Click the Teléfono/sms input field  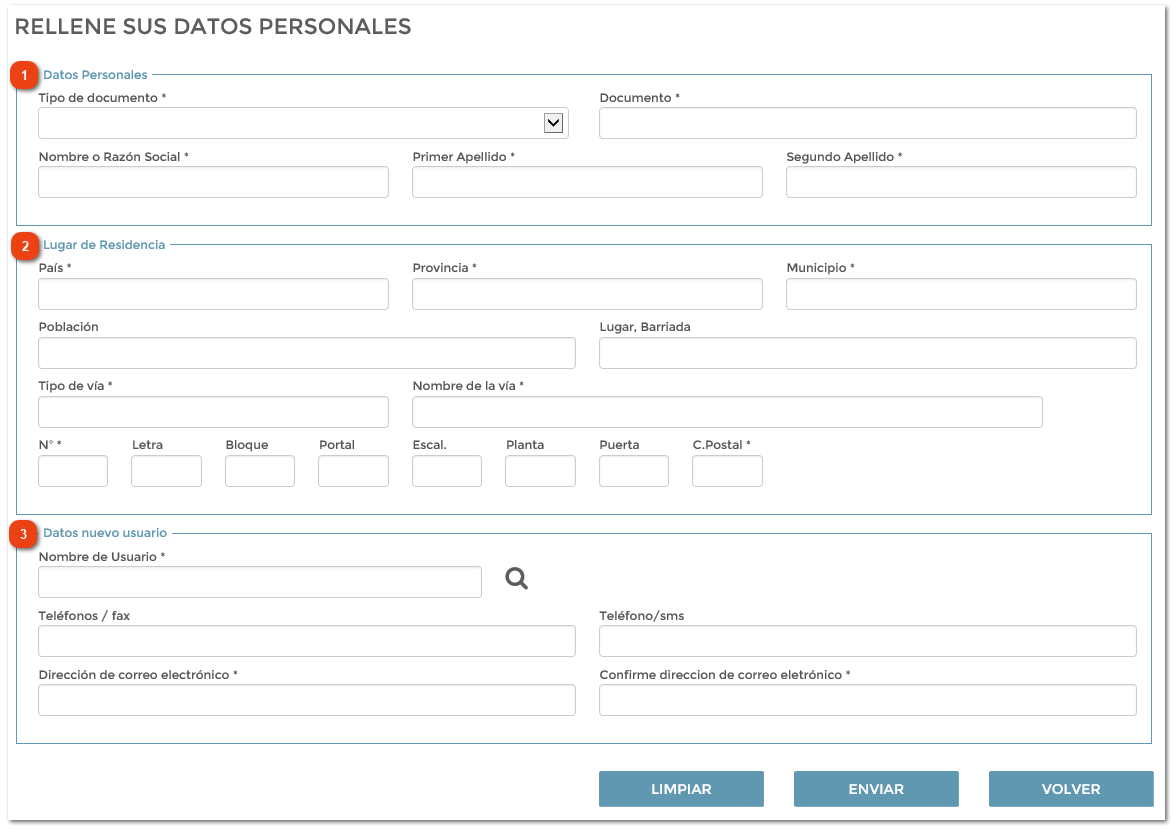(866, 640)
